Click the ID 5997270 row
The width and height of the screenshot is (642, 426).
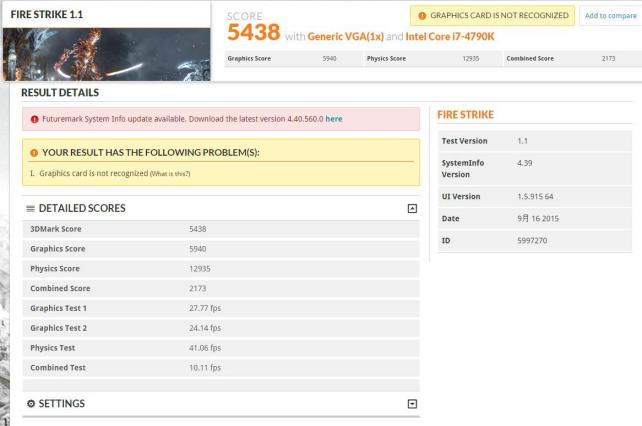pyautogui.click(x=535, y=241)
